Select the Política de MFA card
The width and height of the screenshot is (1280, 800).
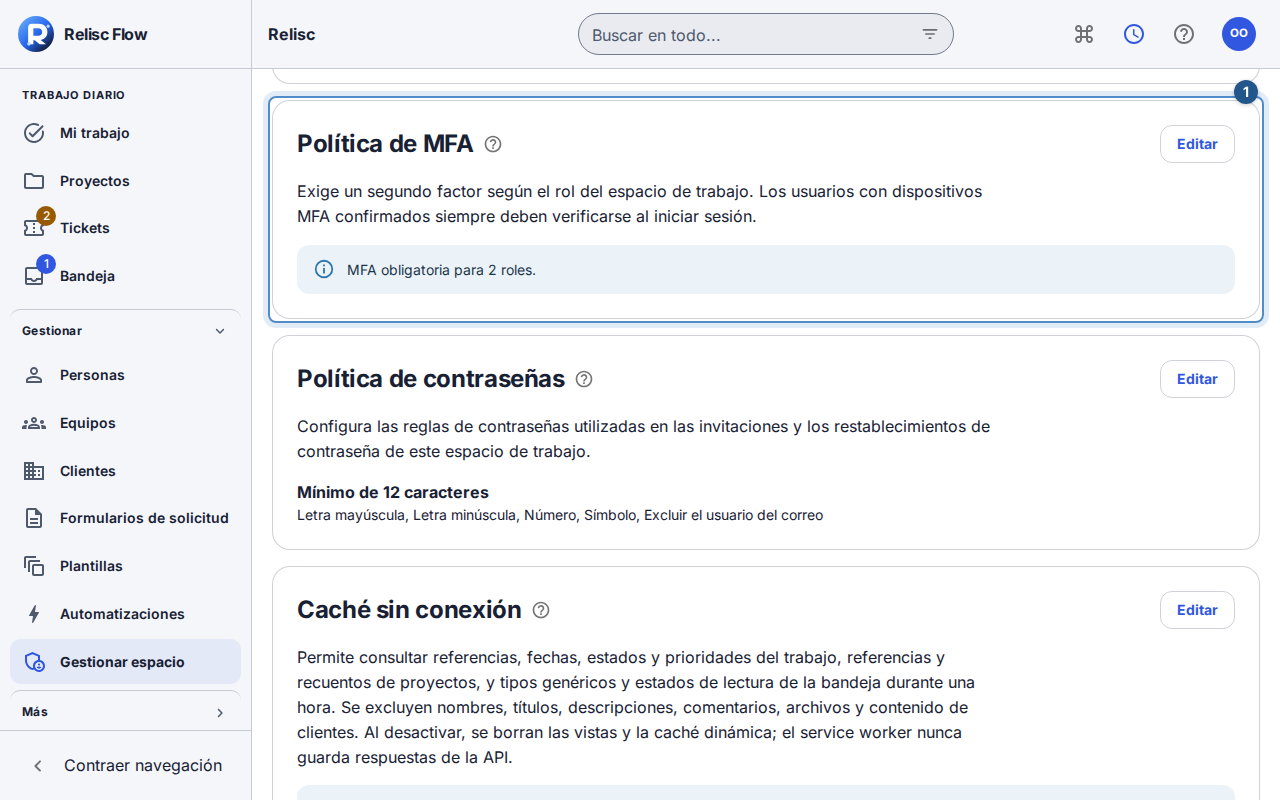click(766, 210)
